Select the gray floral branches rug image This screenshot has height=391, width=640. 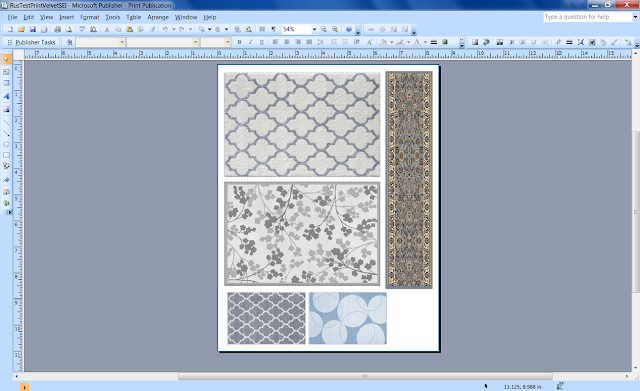302,233
